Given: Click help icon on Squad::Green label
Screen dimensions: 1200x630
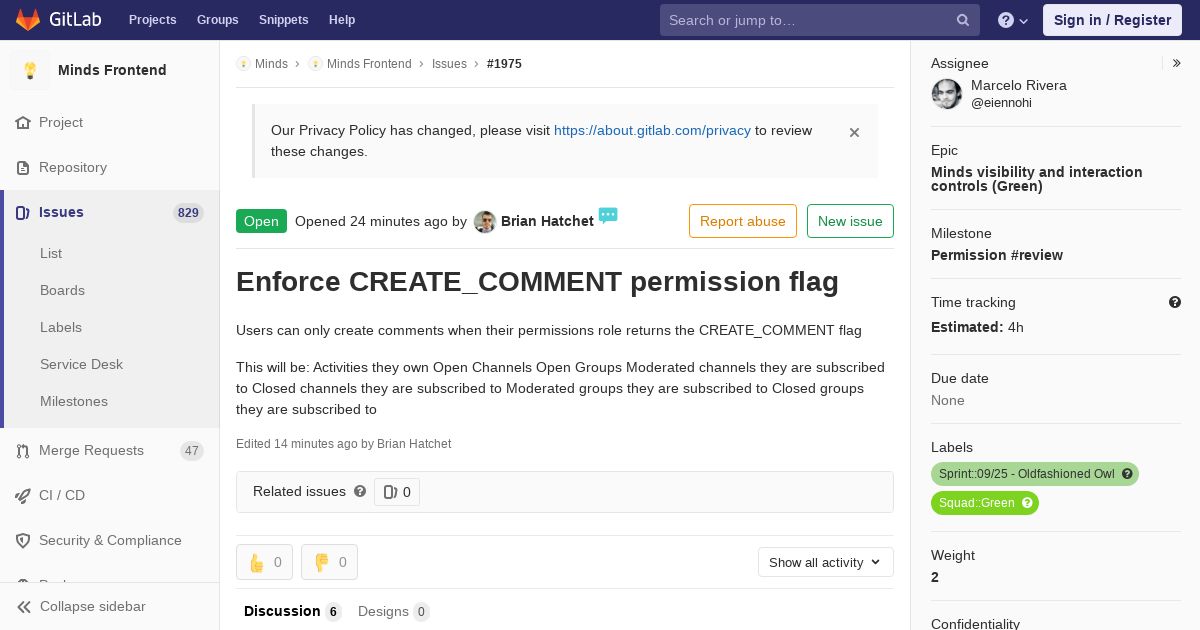Looking at the screenshot, I should (1027, 503).
